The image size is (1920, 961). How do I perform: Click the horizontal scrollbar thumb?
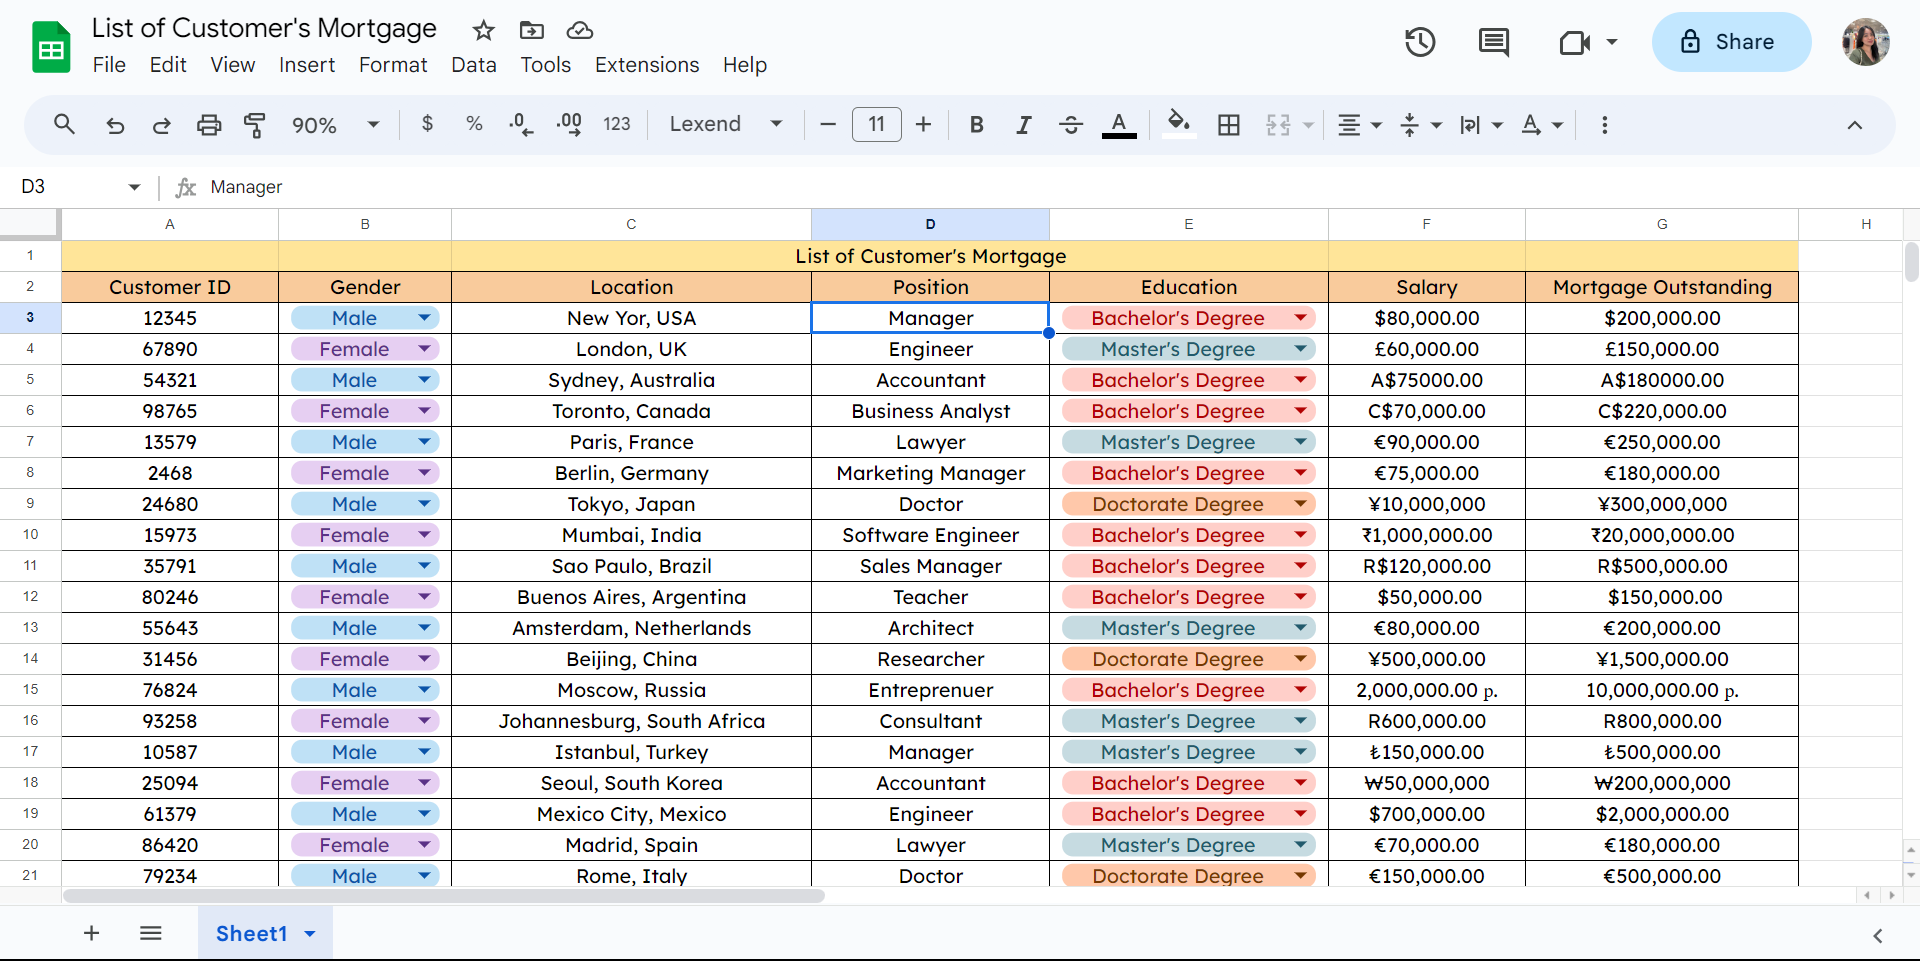(444, 896)
